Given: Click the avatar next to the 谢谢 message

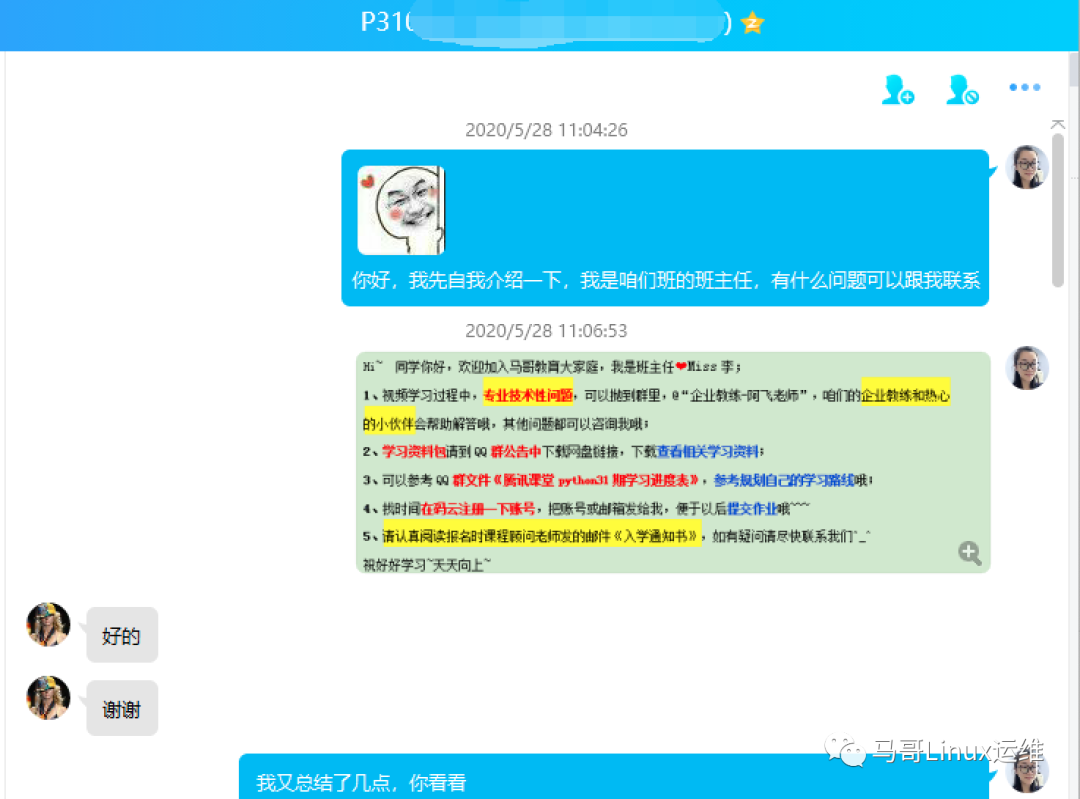Looking at the screenshot, I should pos(47,698).
